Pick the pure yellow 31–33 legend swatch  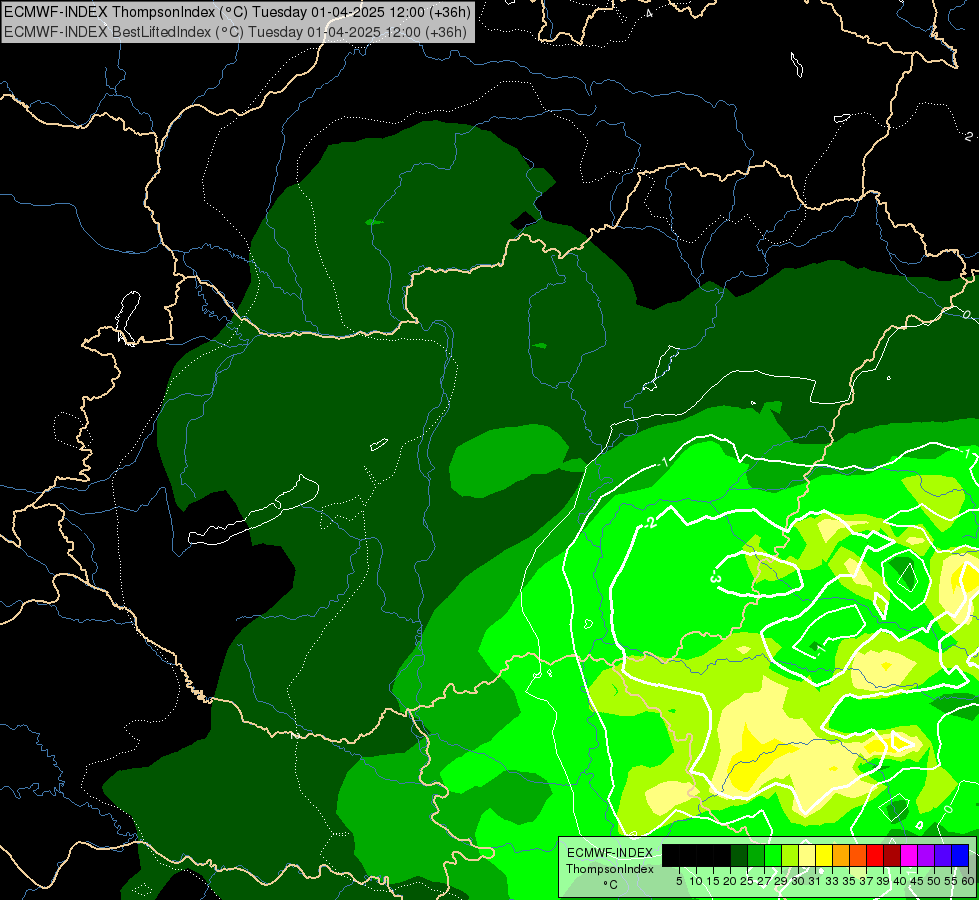coord(824,855)
